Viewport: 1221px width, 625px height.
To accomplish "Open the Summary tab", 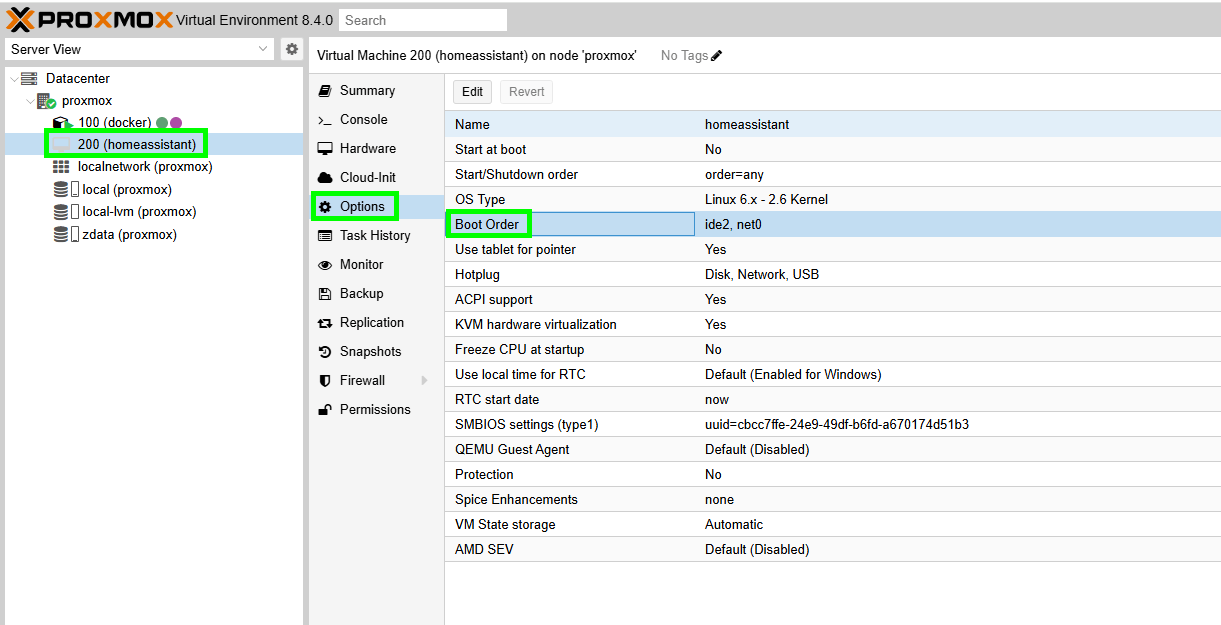I will coord(367,90).
